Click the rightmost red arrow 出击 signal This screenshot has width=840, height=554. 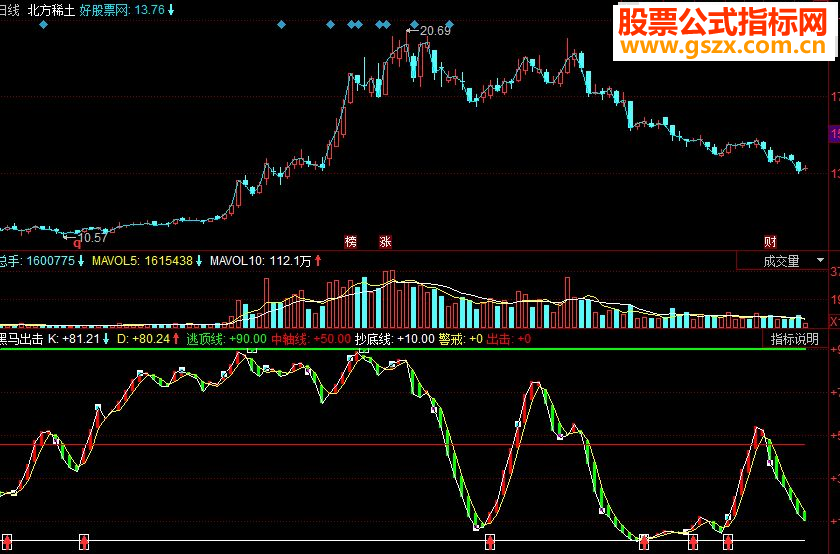coord(728,542)
